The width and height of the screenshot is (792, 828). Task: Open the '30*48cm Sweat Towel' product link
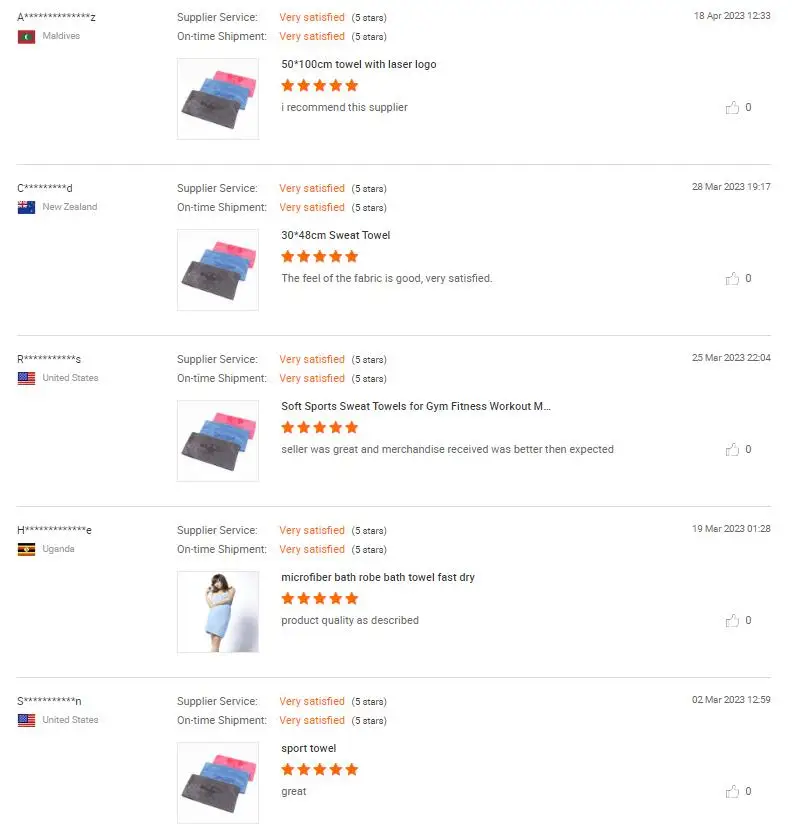pyautogui.click(x=335, y=235)
